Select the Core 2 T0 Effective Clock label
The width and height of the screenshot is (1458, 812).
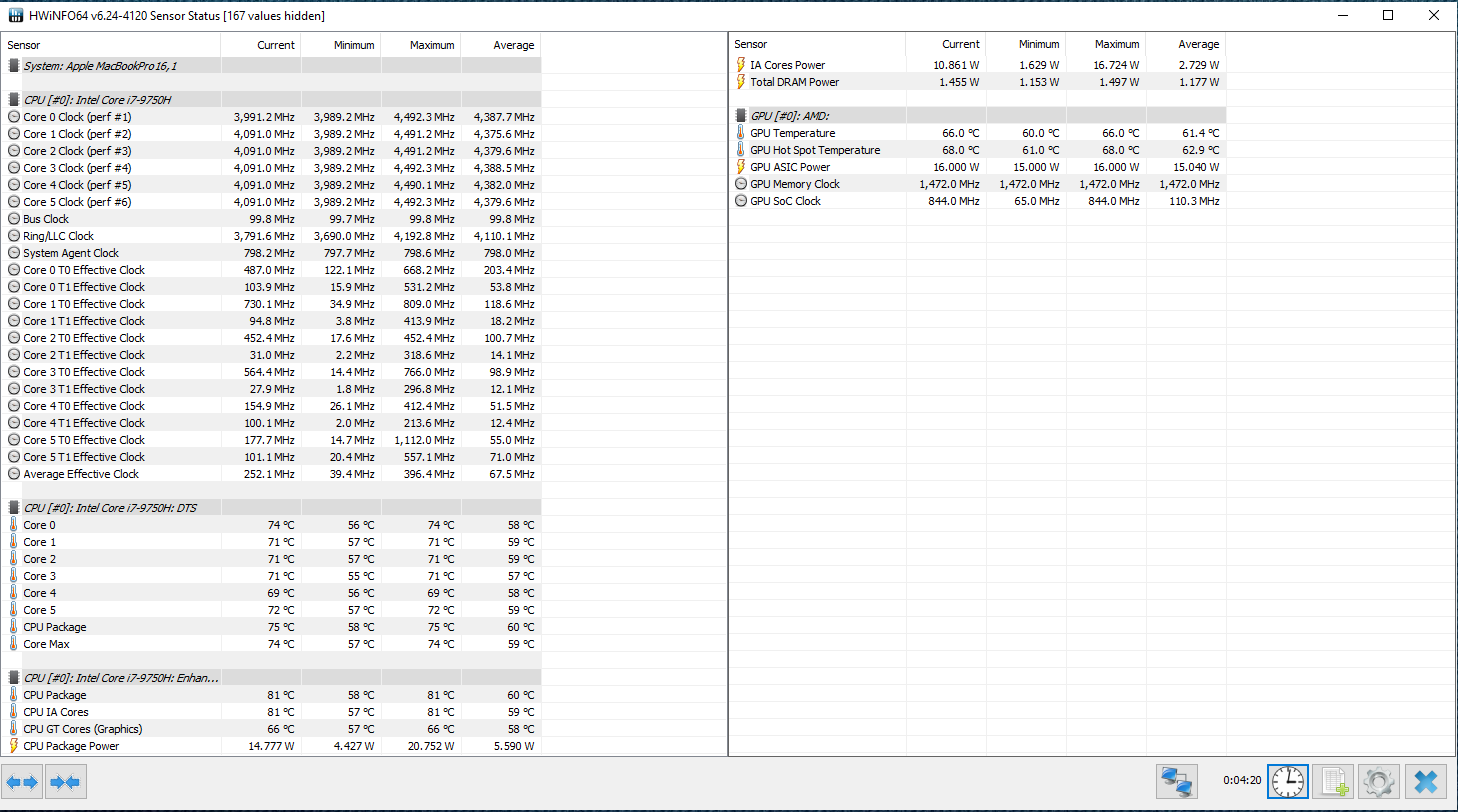click(84, 338)
